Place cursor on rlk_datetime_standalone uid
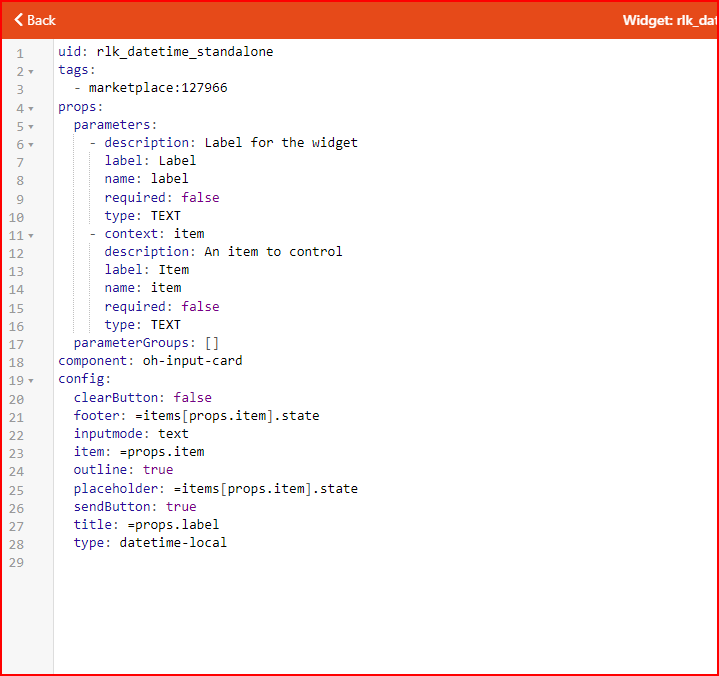 (x=184, y=52)
